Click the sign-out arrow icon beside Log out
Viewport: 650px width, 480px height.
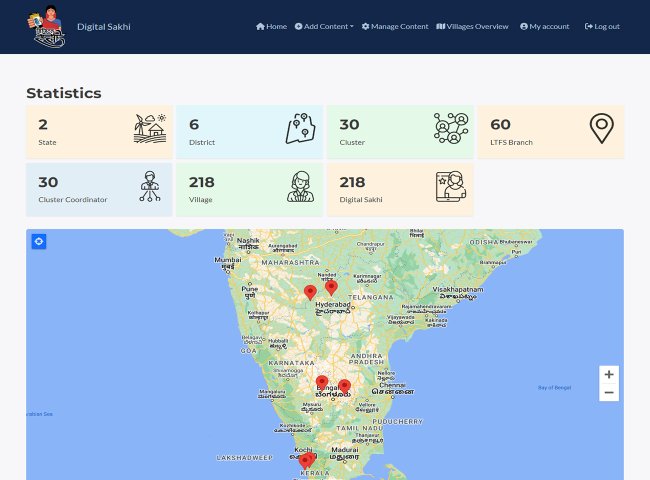[589, 27]
